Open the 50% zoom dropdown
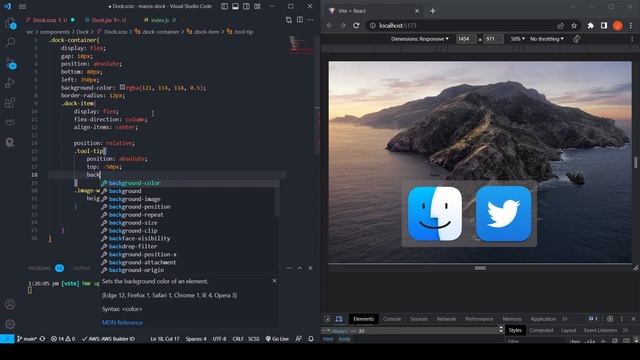The height and width of the screenshot is (360, 640). point(517,39)
